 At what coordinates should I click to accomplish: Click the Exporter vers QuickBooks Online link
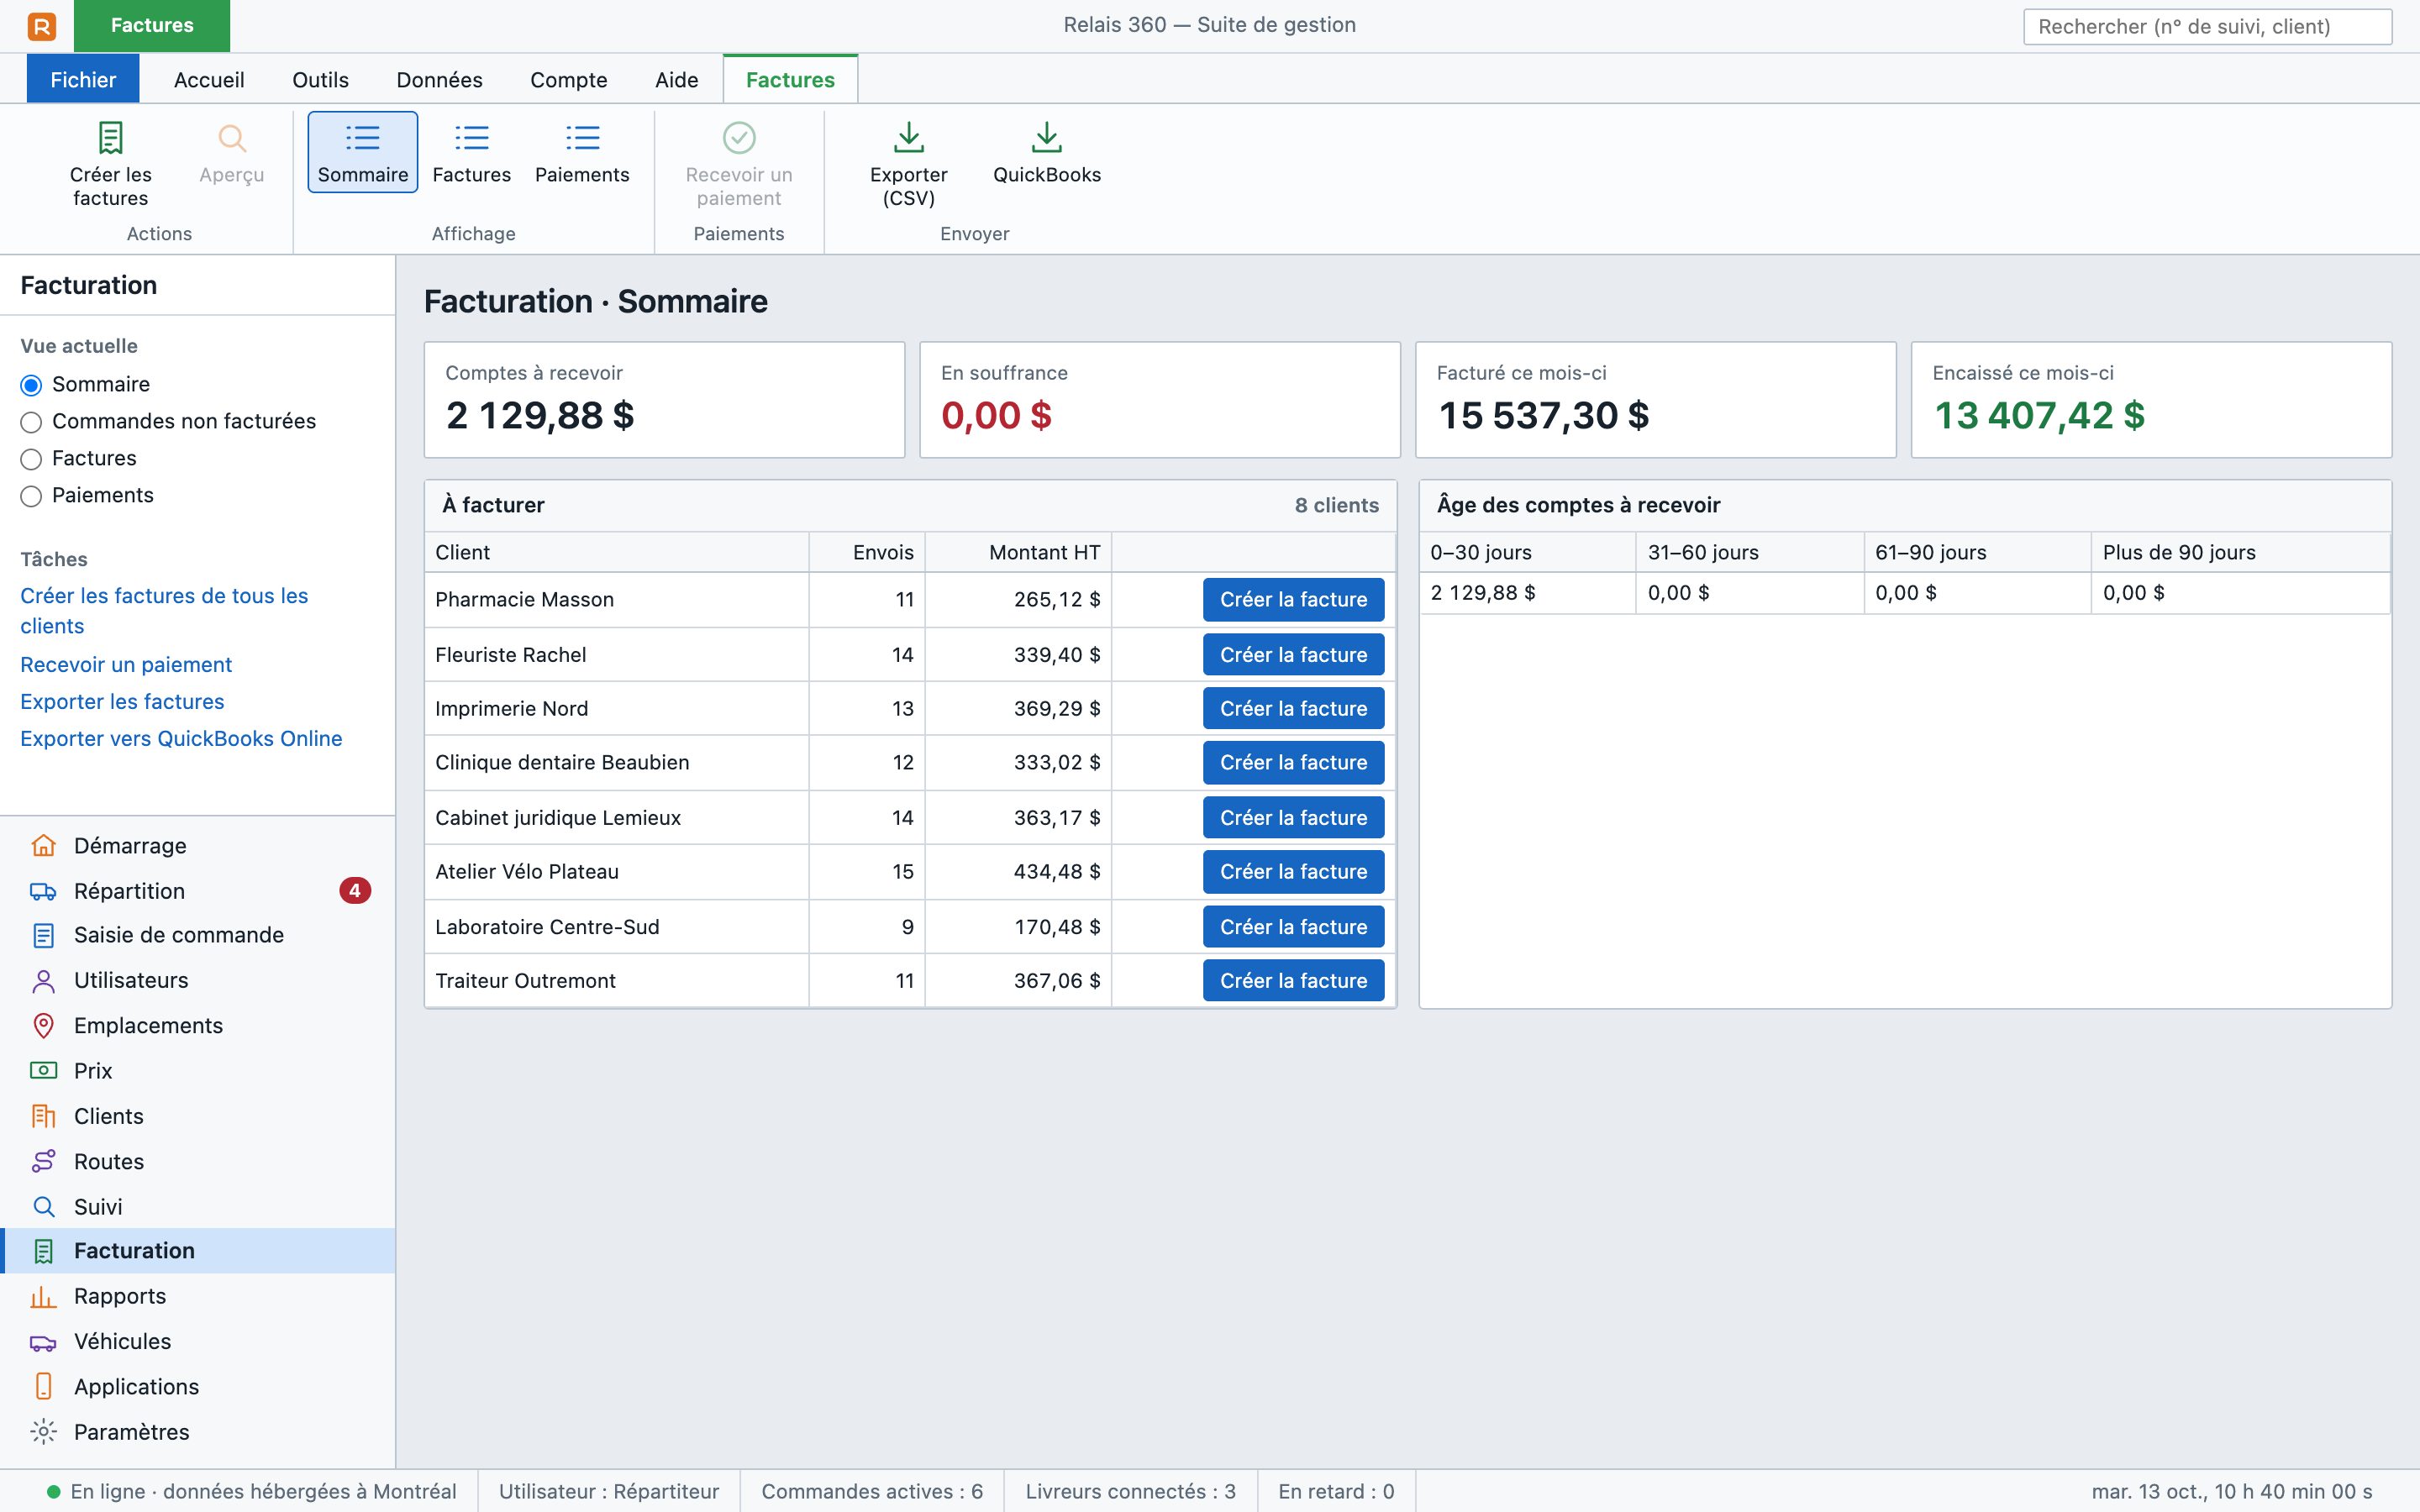181,739
